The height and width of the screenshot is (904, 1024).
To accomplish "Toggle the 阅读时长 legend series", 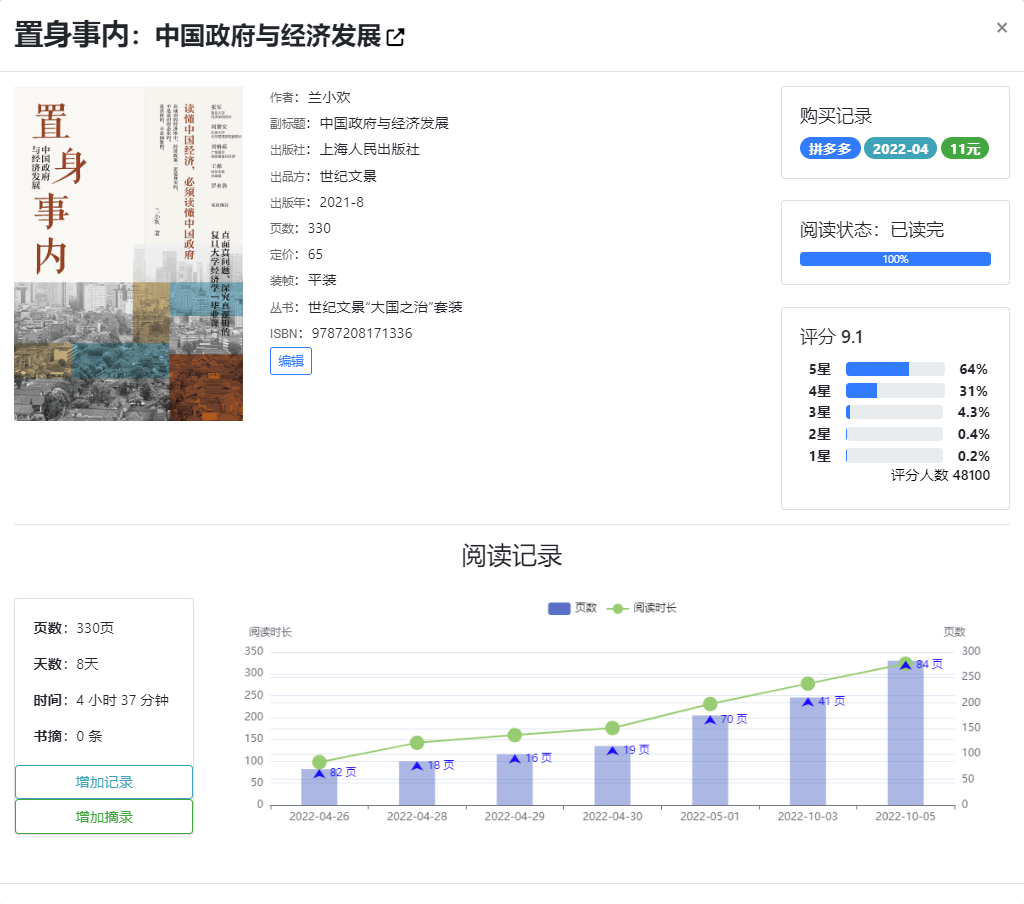I will click(x=642, y=608).
